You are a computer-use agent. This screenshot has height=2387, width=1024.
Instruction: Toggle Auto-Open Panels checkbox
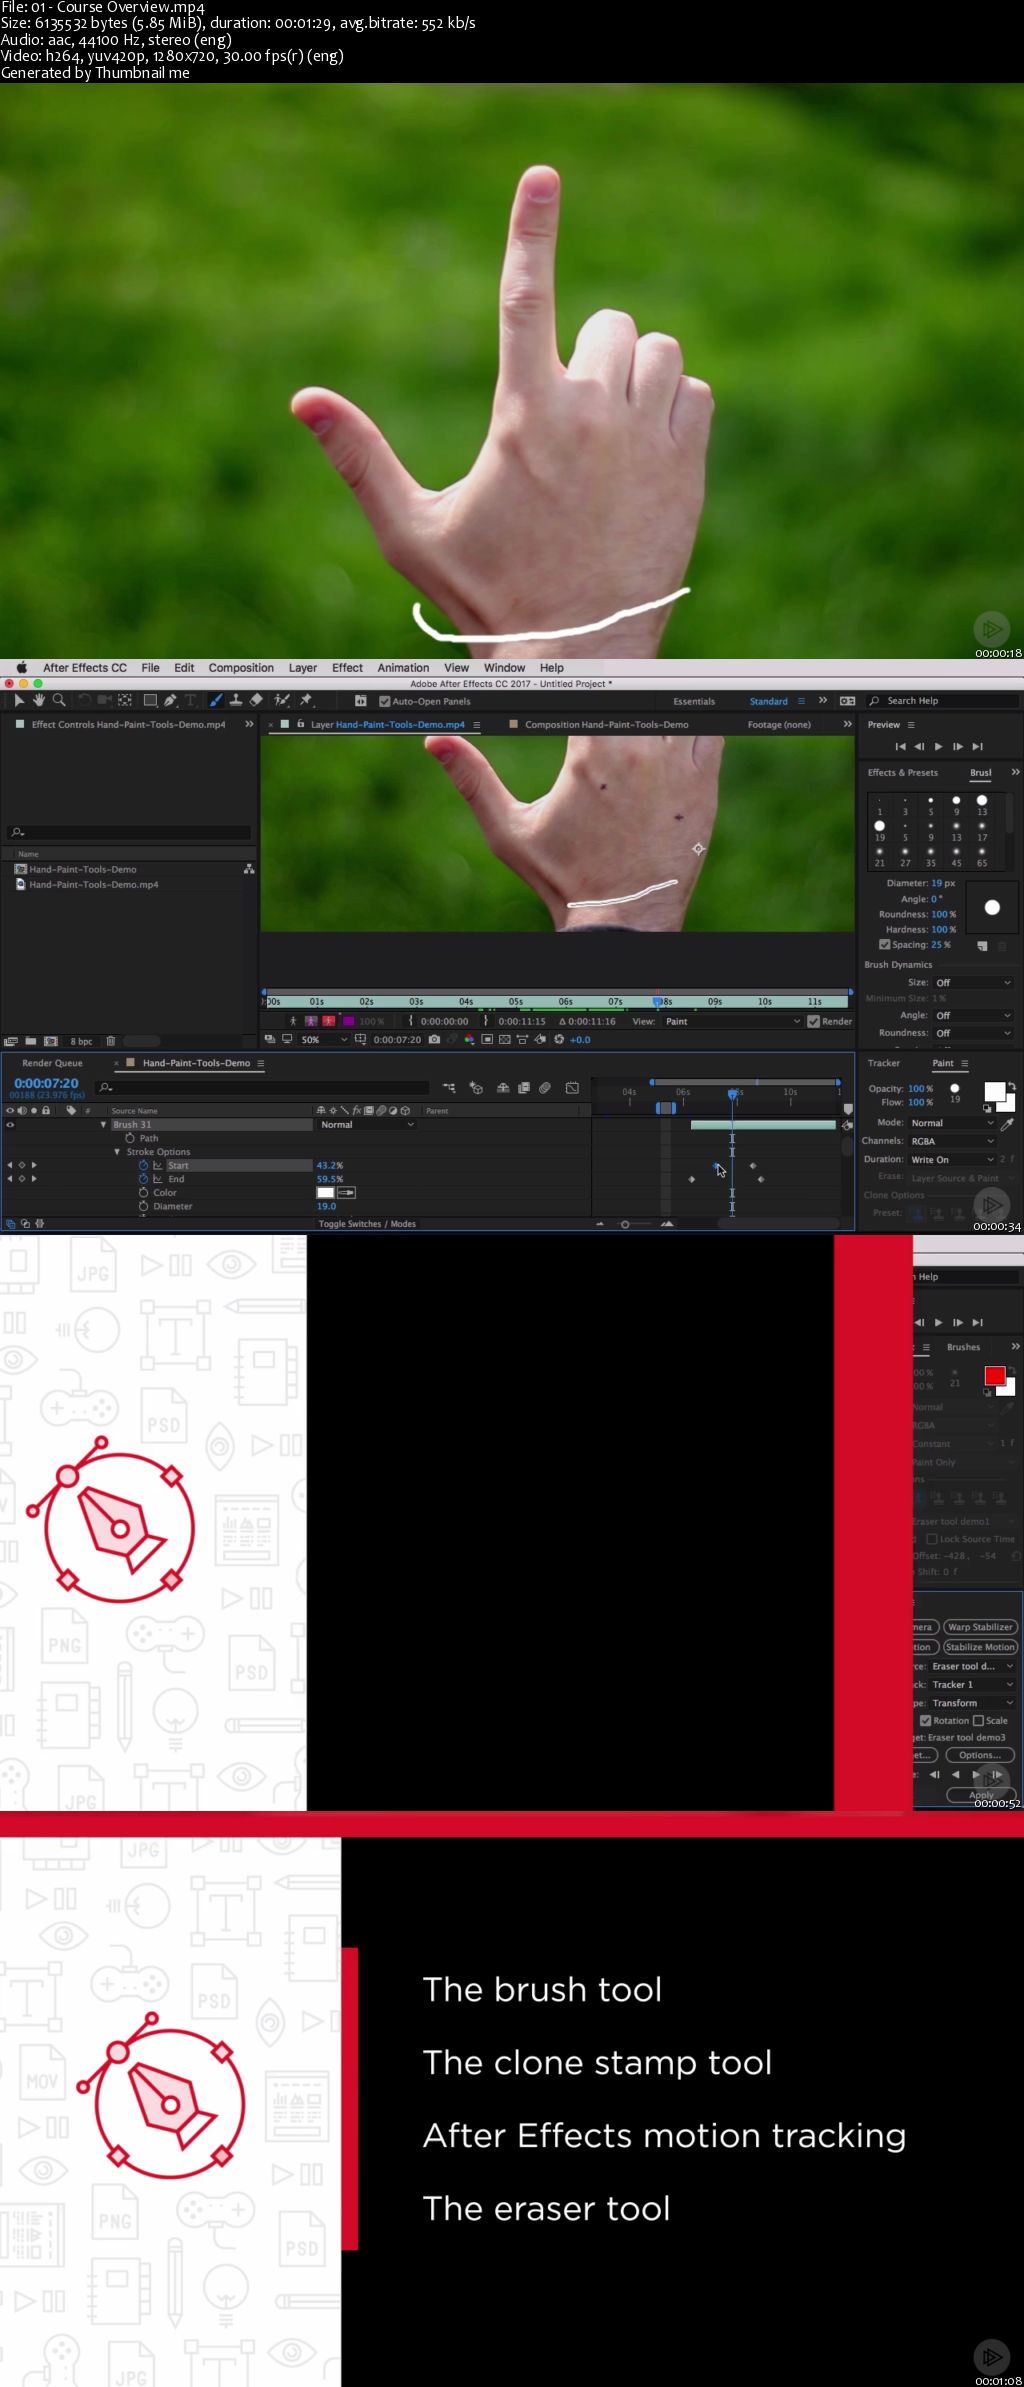click(x=385, y=701)
